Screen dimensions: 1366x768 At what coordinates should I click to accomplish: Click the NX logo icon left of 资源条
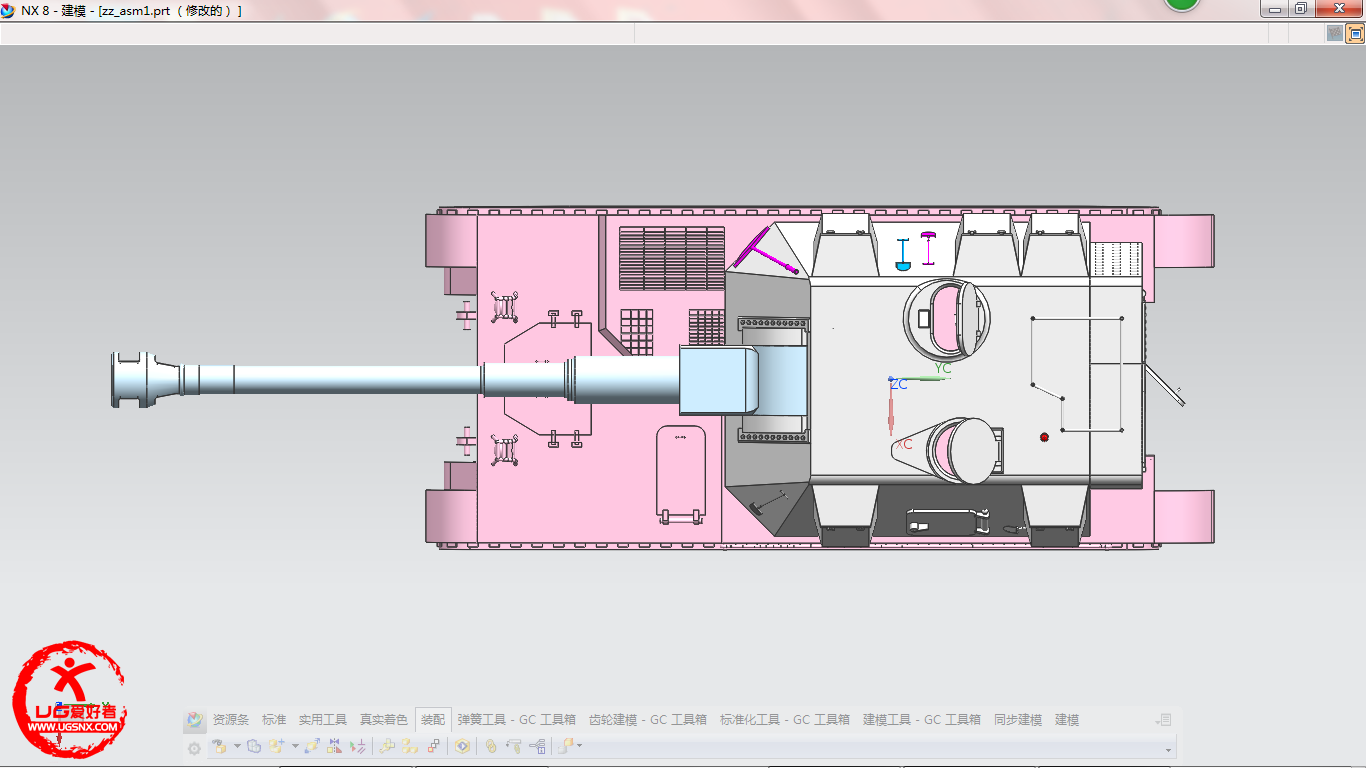tap(195, 720)
